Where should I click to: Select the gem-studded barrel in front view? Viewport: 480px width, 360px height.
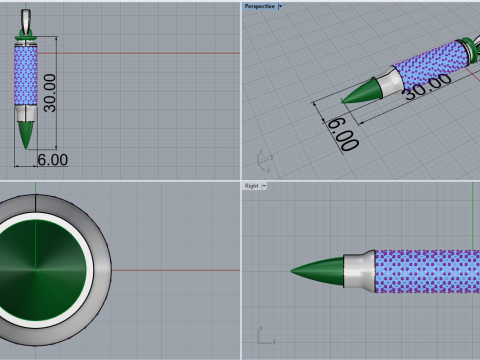coord(26,75)
